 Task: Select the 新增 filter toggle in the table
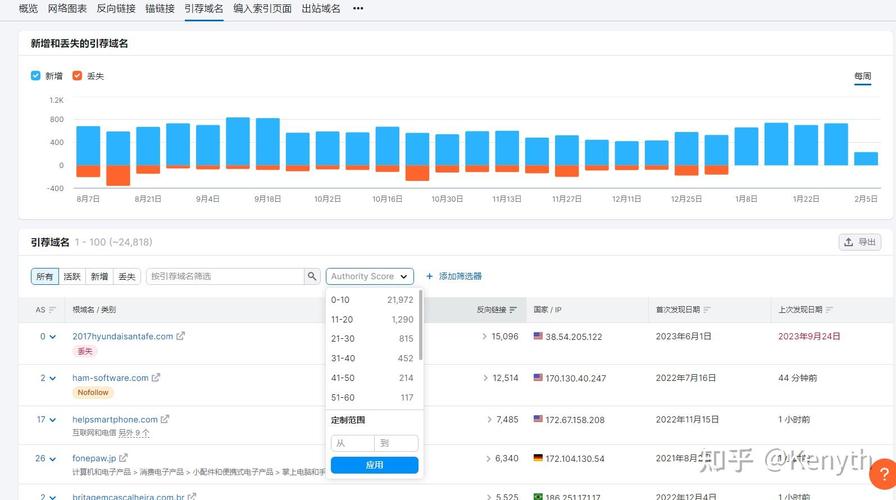[x=99, y=277]
